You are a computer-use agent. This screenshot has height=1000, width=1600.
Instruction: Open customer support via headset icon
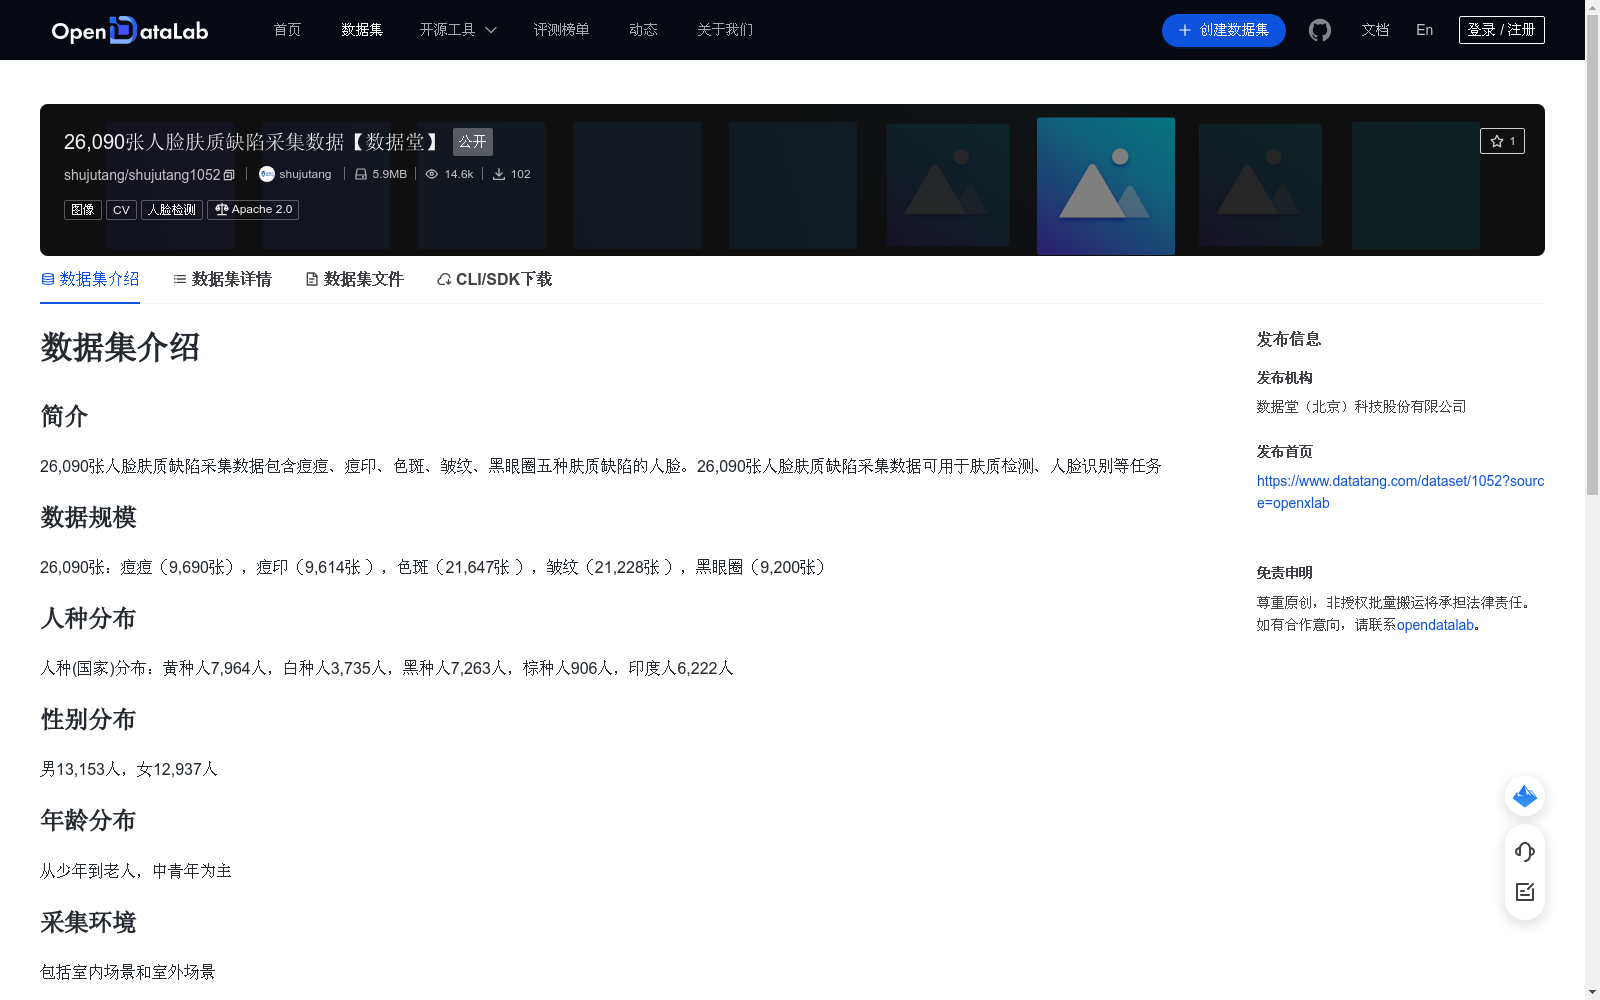[x=1524, y=852]
